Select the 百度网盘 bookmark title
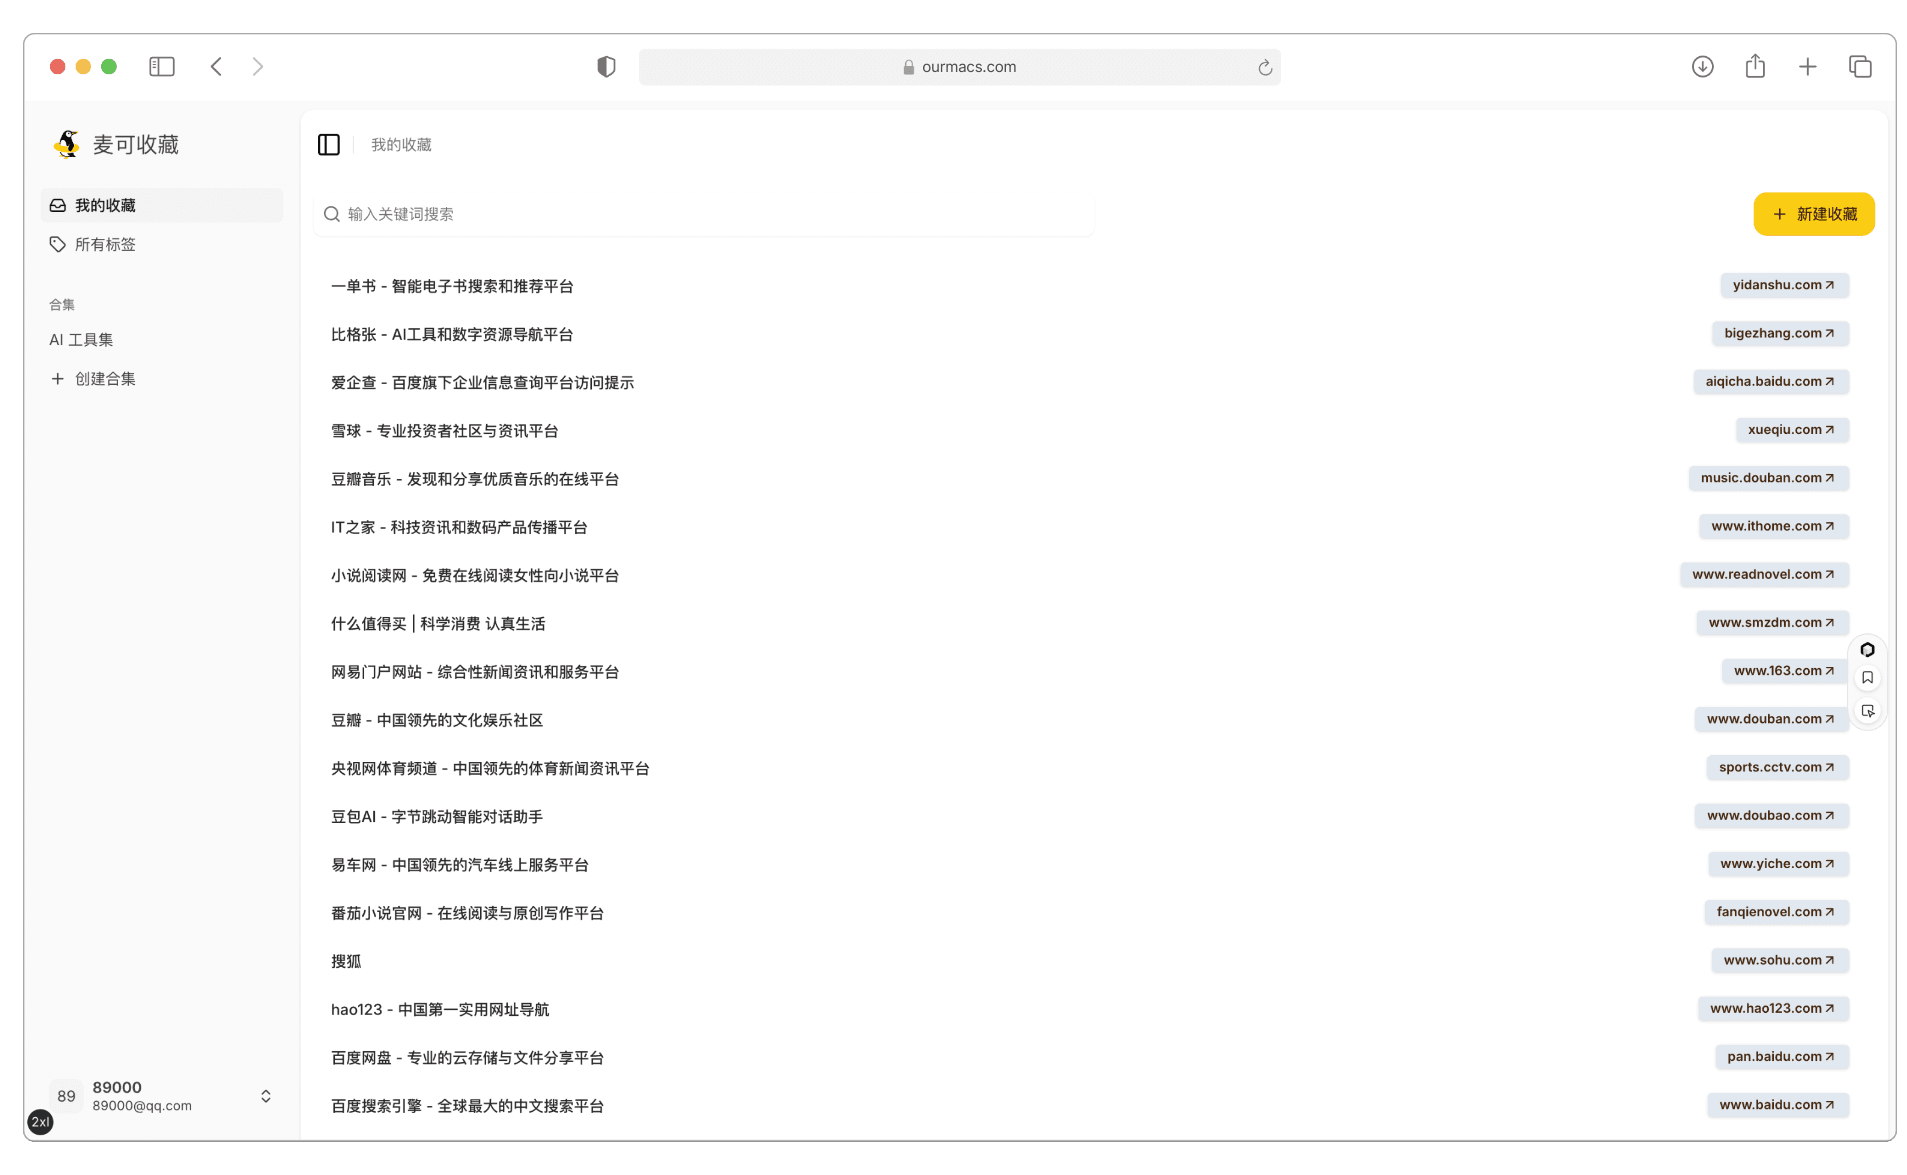The height and width of the screenshot is (1175, 1907). [467, 1058]
